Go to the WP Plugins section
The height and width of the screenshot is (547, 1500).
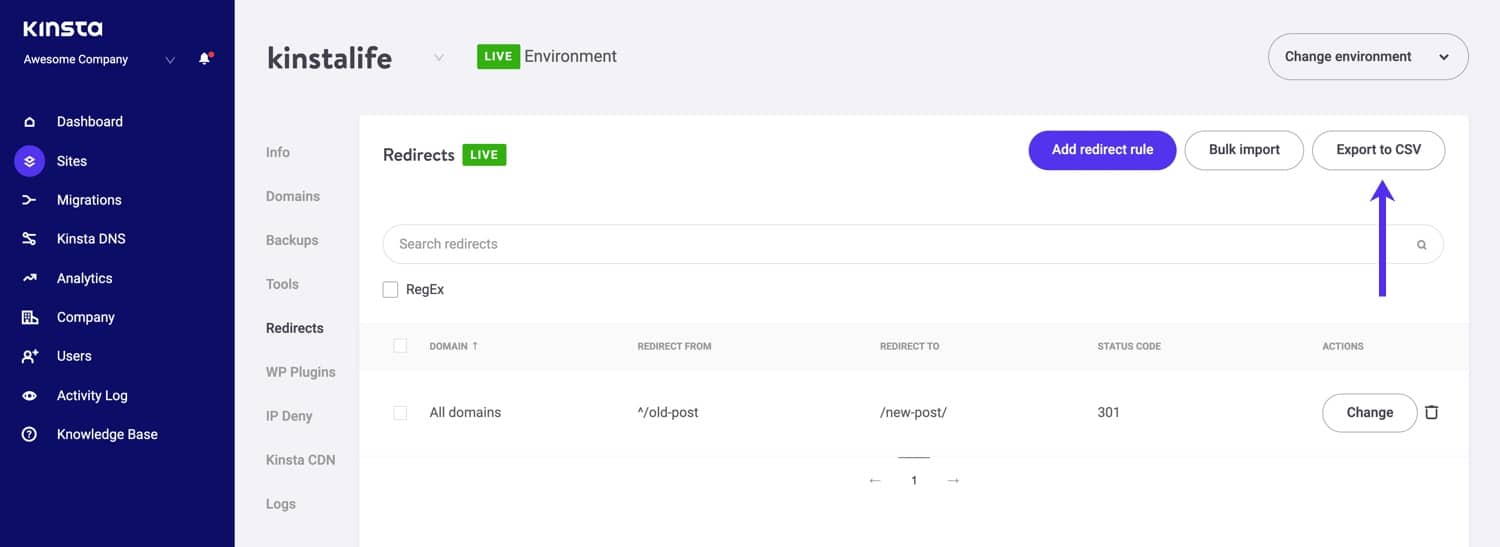pos(300,372)
